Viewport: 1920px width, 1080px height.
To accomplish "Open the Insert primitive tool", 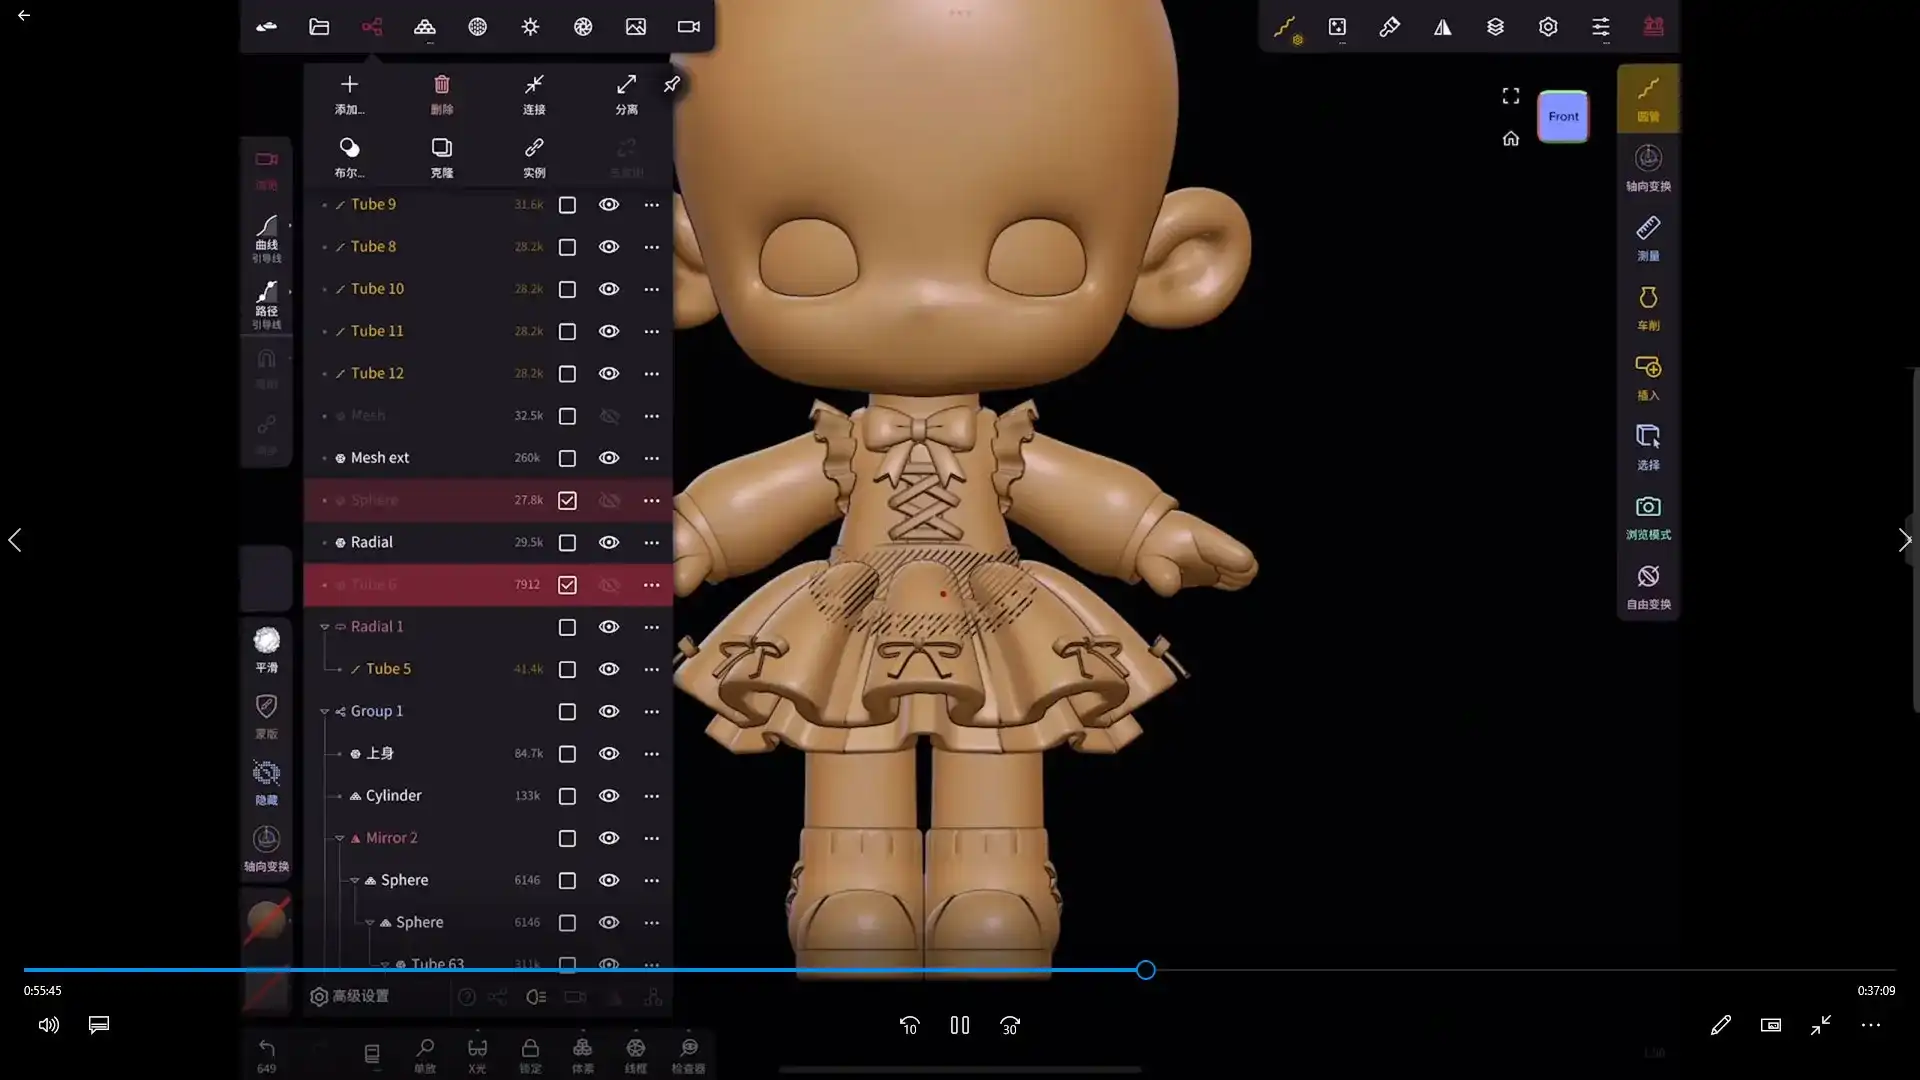I will [x=1647, y=376].
